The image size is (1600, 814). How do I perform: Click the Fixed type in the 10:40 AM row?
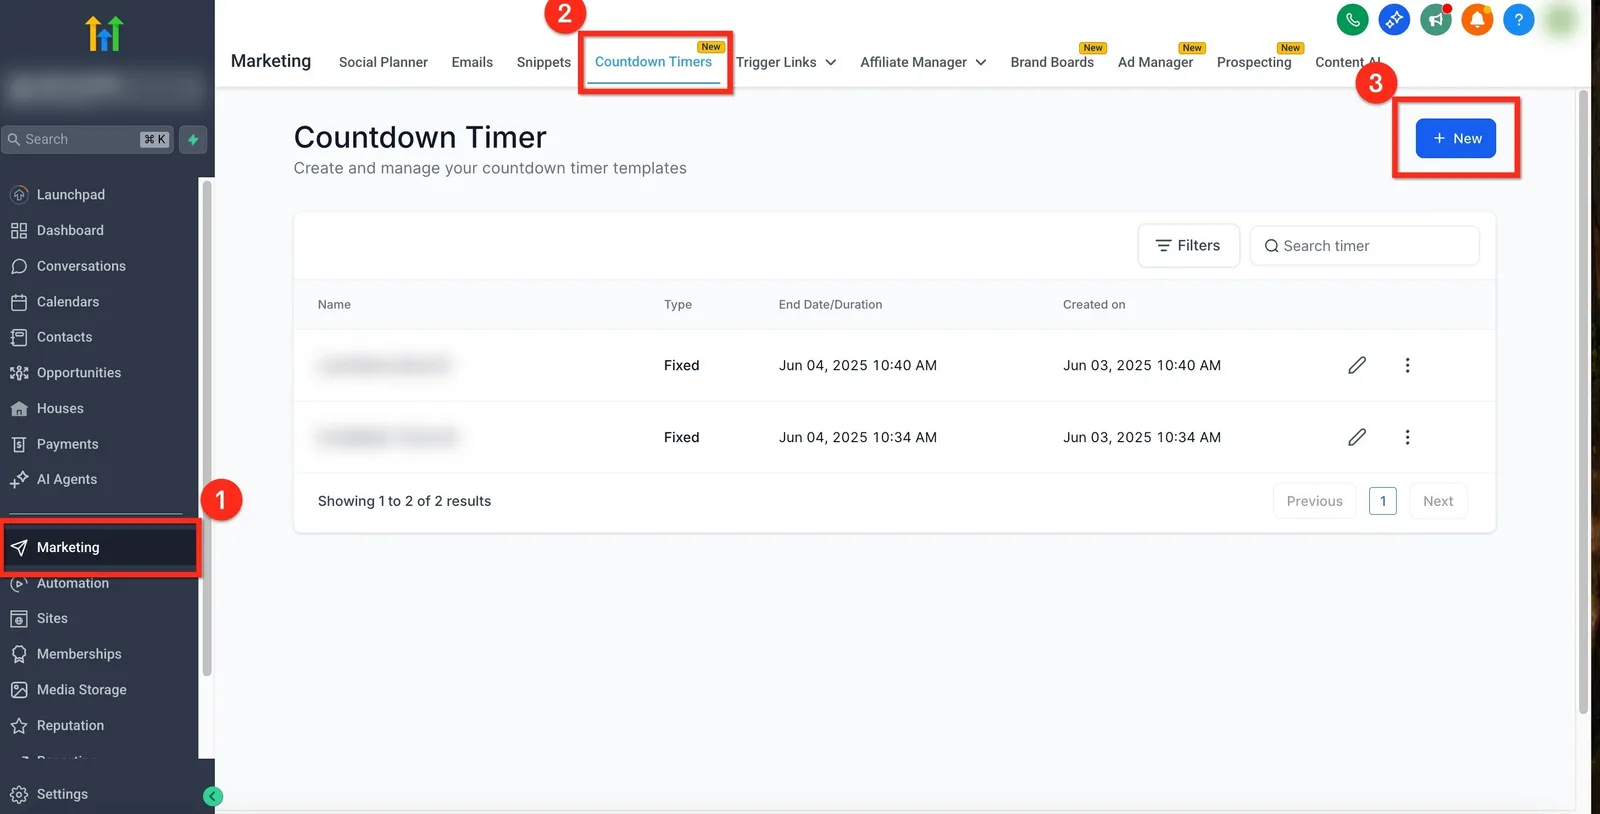point(682,365)
